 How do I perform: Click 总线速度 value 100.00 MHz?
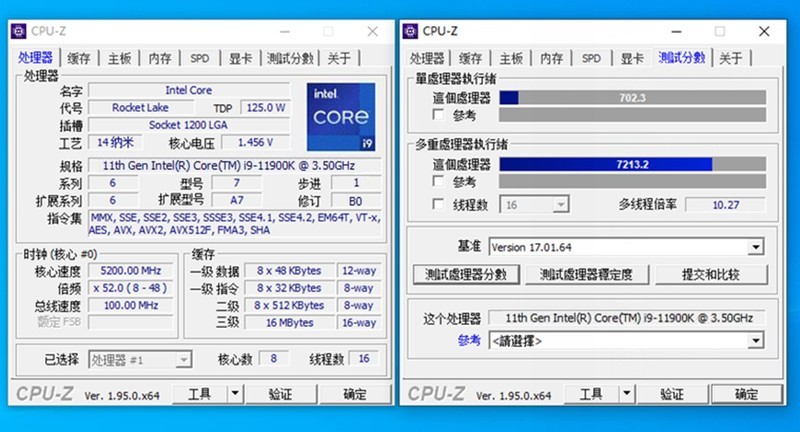(131, 305)
